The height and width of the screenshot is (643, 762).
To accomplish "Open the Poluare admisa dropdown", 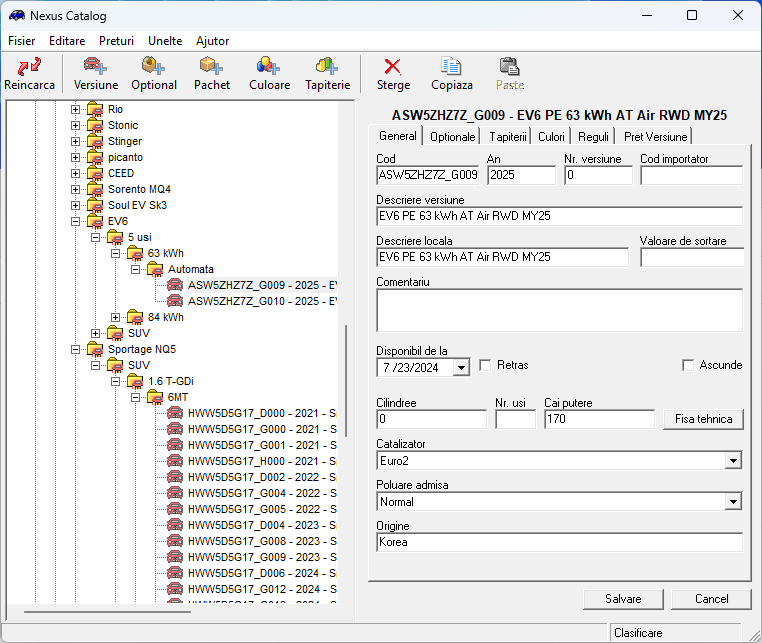I will click(732, 502).
